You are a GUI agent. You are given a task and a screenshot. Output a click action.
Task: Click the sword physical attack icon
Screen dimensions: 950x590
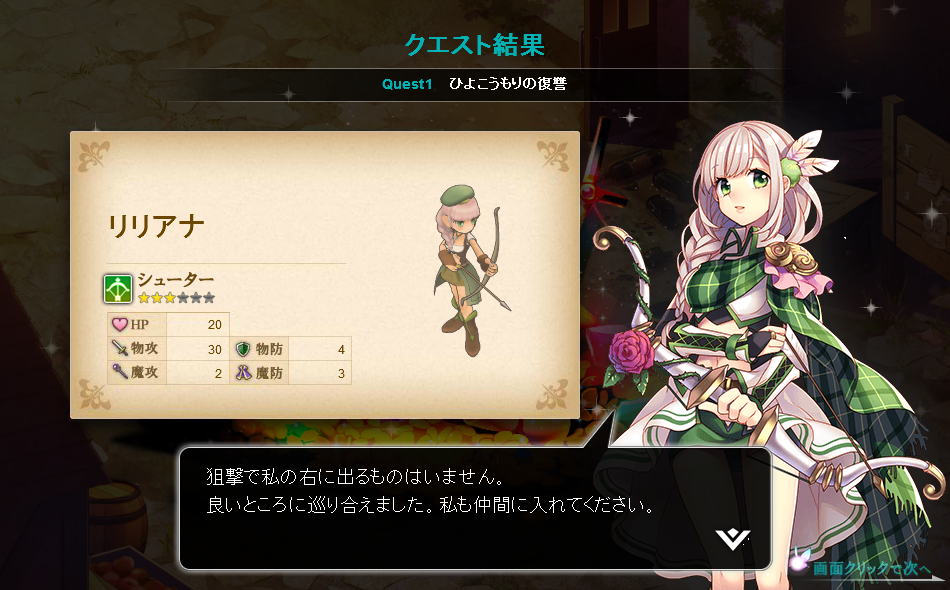click(120, 348)
